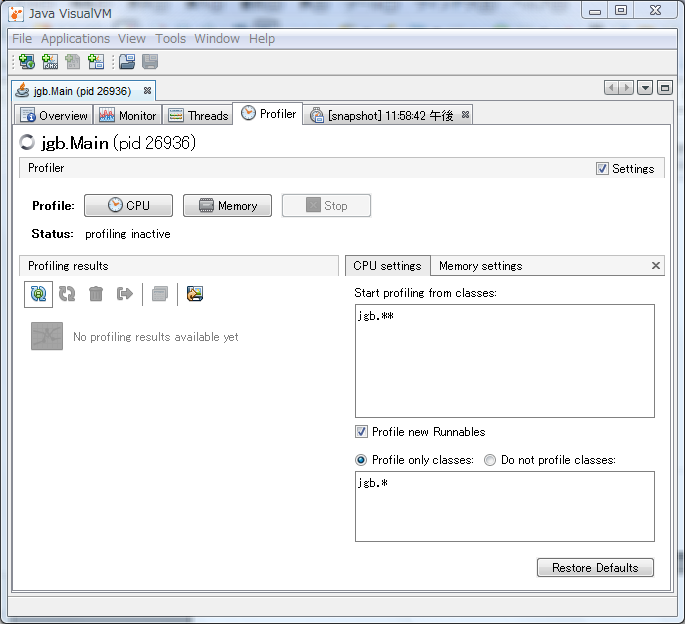The height and width of the screenshot is (624, 685).
Task: Click the Update Results Now icon
Action: pyautogui.click(x=67, y=294)
